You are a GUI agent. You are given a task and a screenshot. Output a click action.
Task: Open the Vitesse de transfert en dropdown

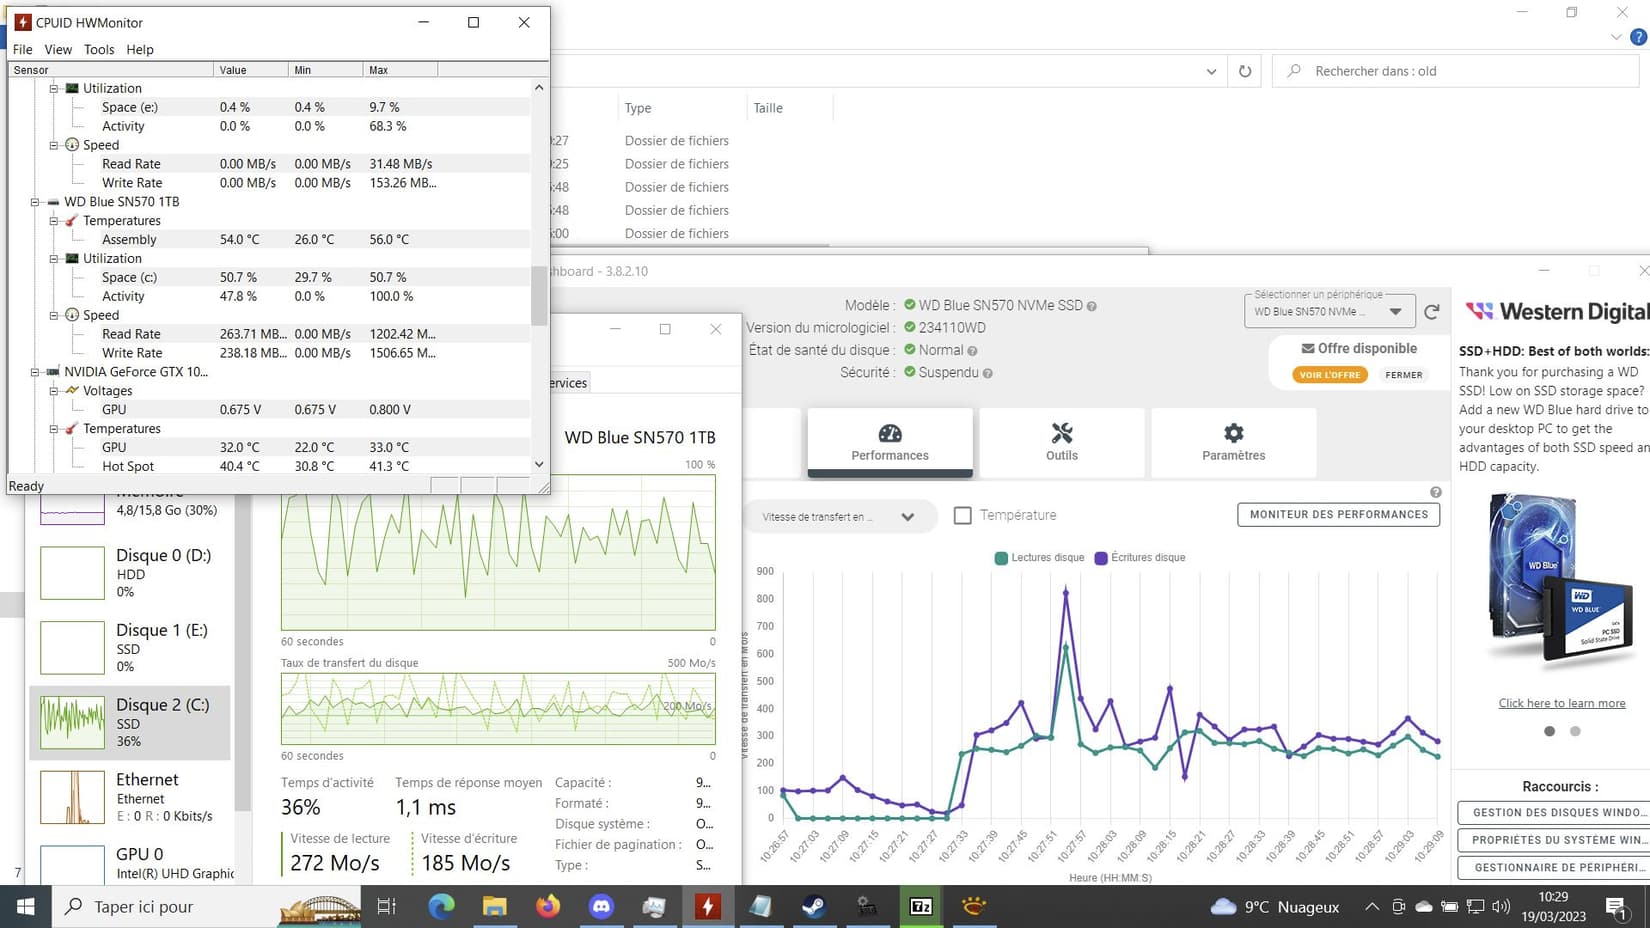coord(838,517)
